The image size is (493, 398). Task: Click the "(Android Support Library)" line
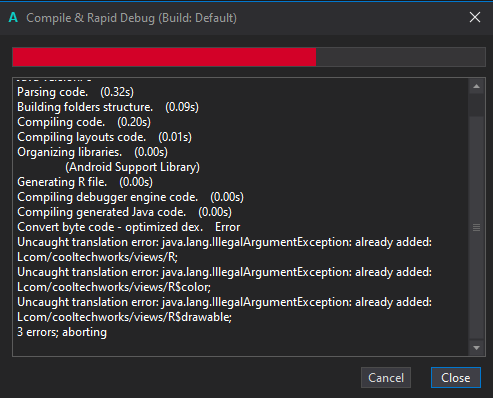click(x=132, y=167)
